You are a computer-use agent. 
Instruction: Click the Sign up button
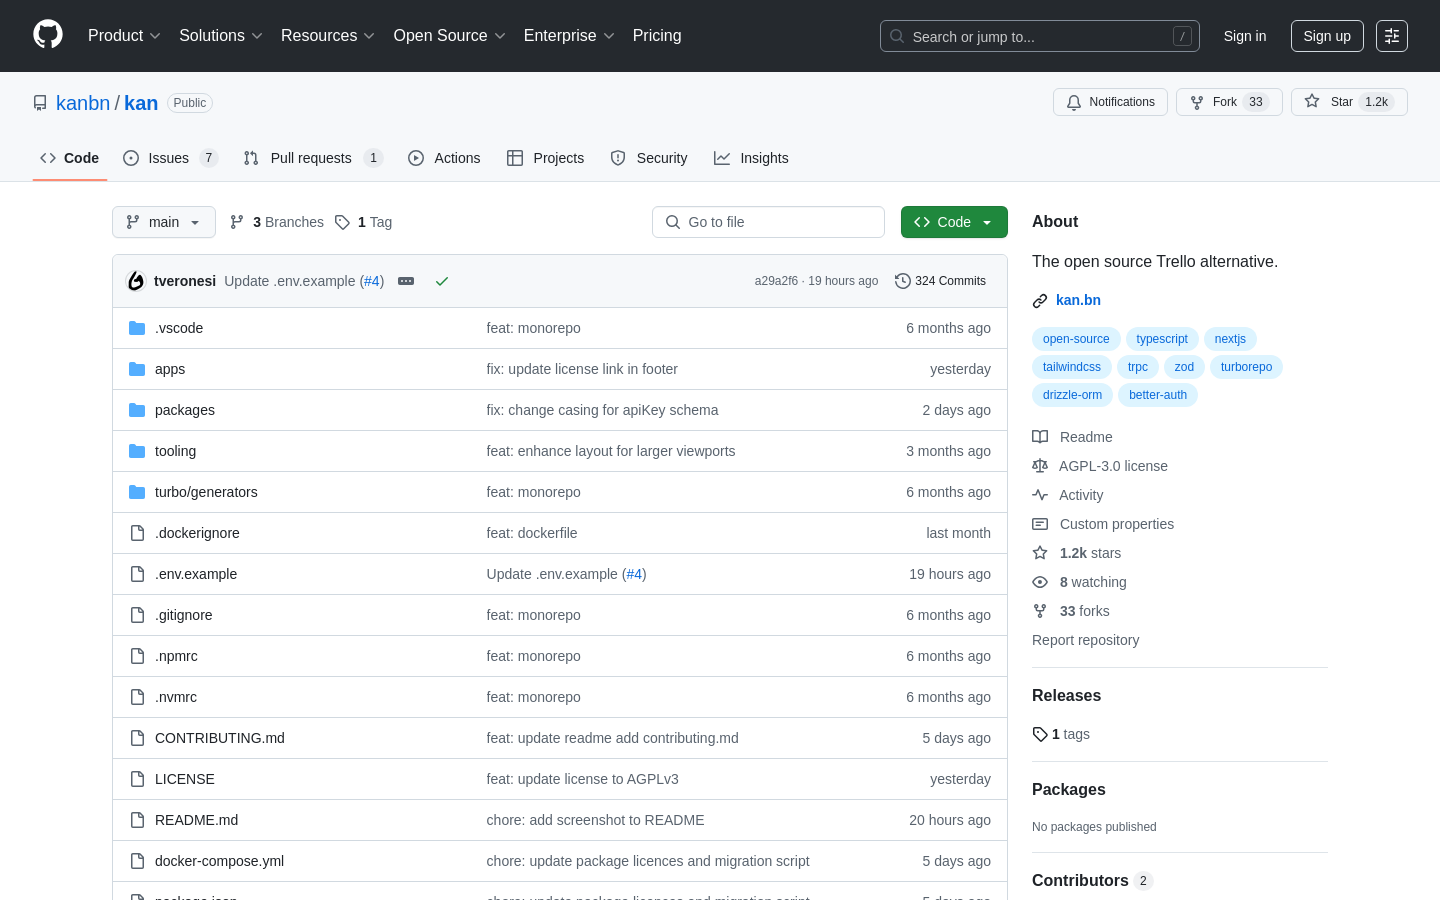(1327, 36)
